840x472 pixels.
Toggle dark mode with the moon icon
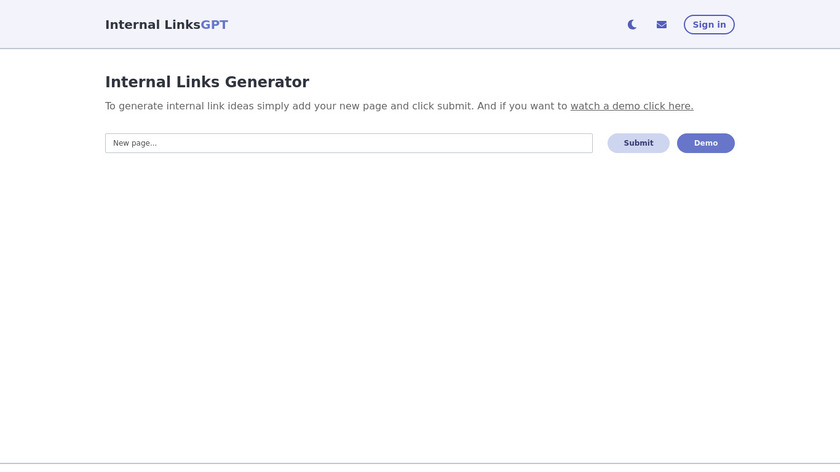tap(632, 25)
